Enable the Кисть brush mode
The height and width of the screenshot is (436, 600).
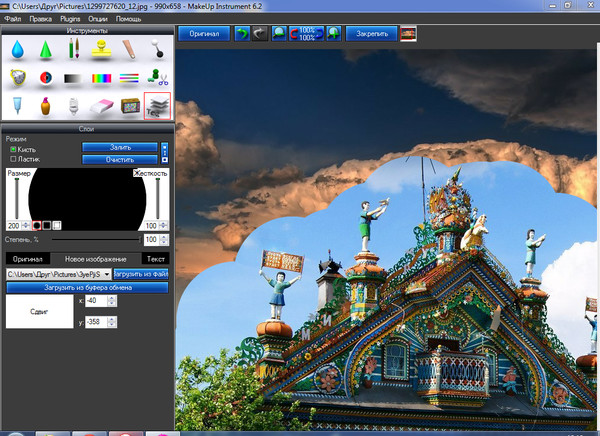(13, 149)
